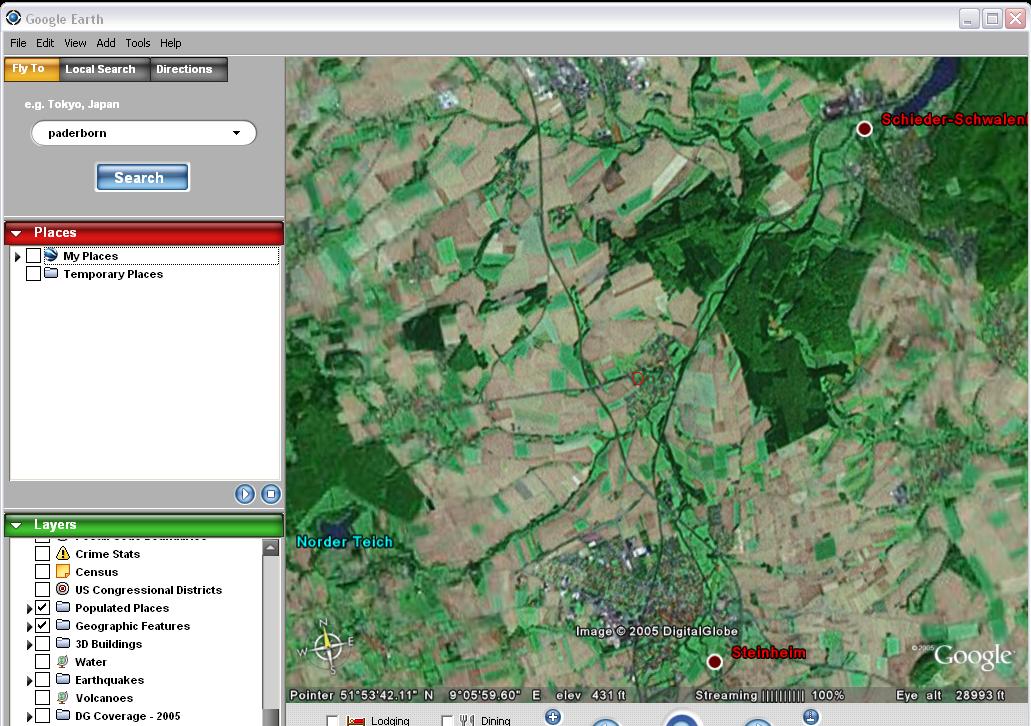Check the Temporary Places checkbox

point(34,274)
